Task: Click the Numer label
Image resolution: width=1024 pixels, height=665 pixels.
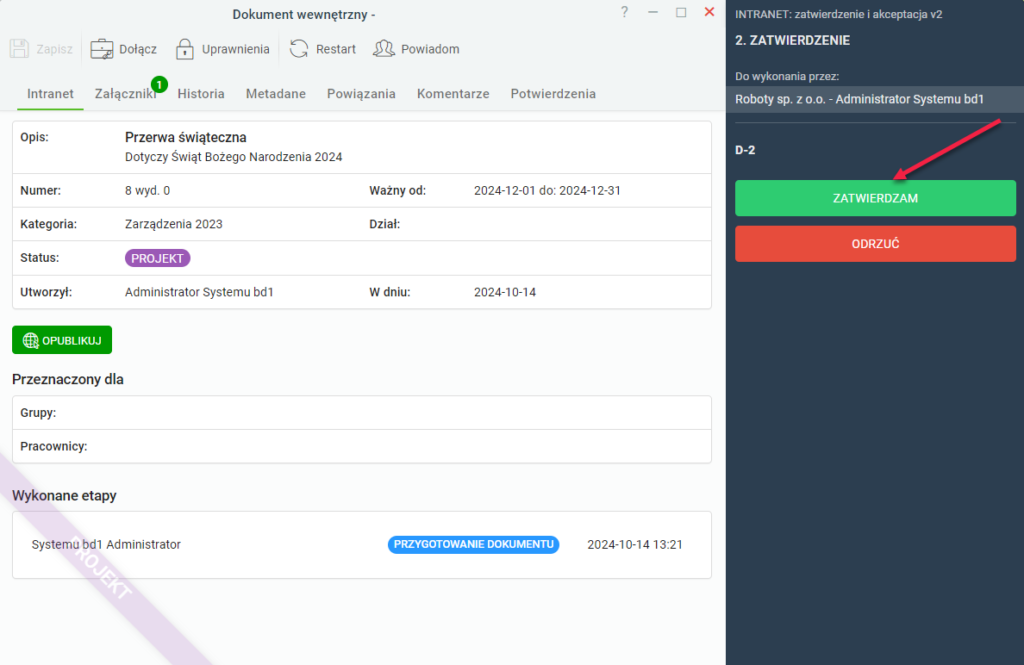Action: point(40,191)
